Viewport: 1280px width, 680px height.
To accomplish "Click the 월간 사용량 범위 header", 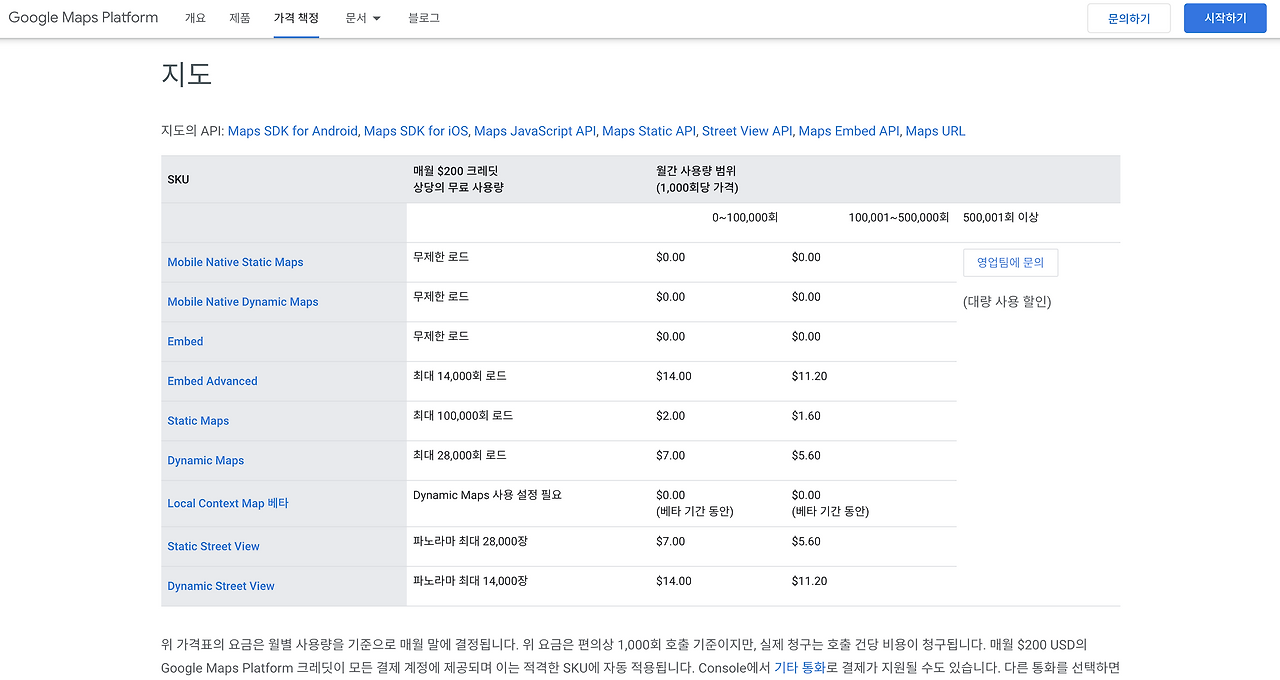I will click(x=696, y=171).
